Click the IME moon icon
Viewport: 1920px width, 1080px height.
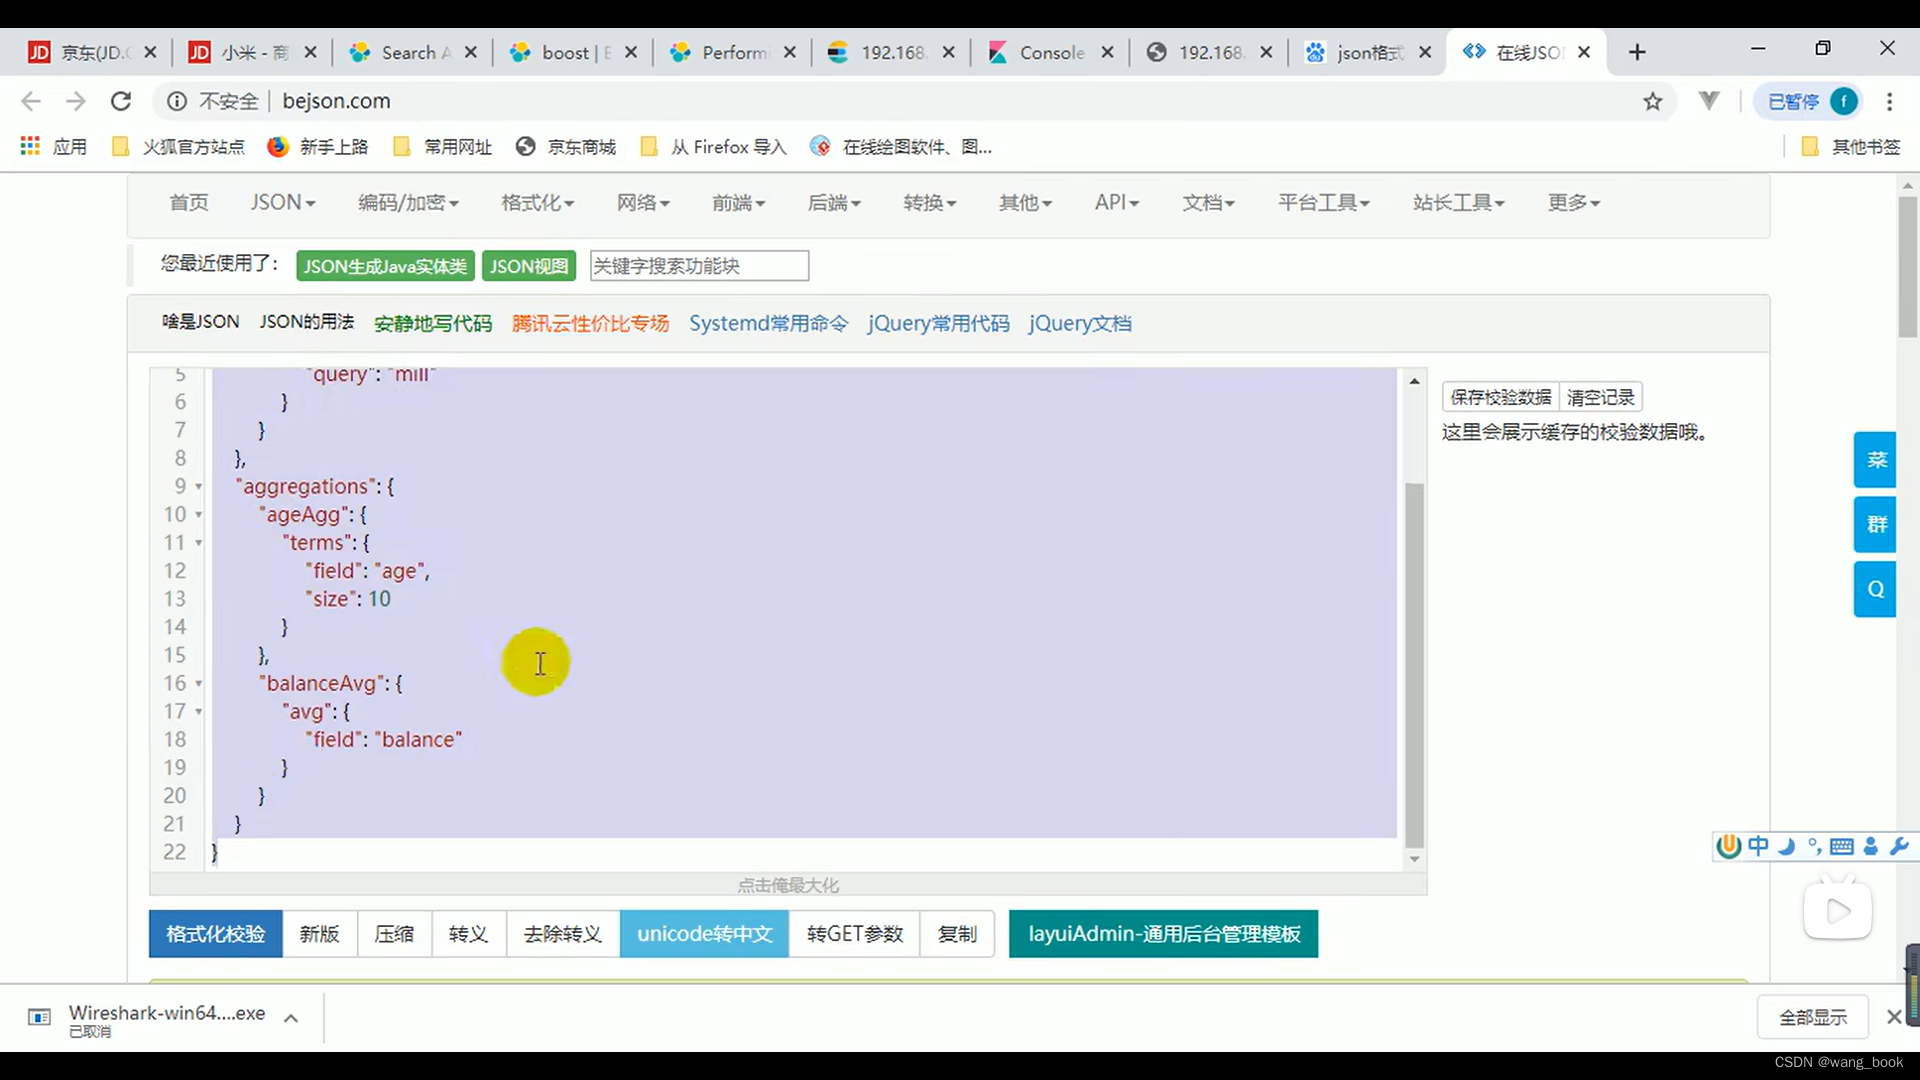[x=1786, y=847]
